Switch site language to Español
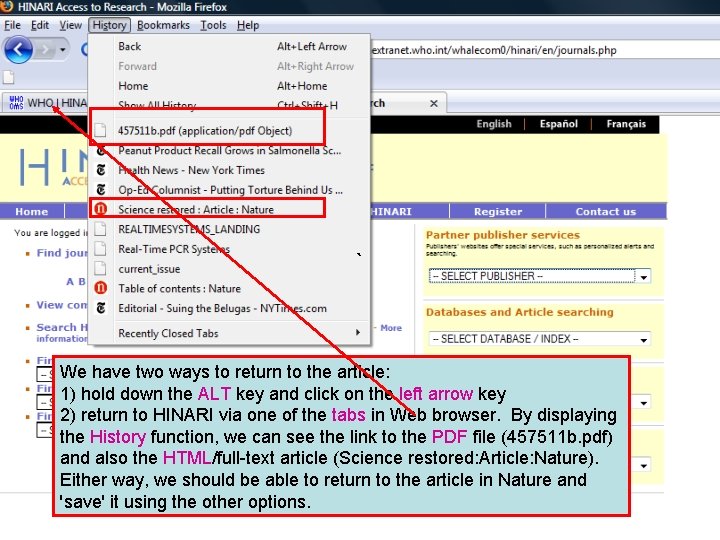Viewport: 720px width, 540px height. pos(558,124)
